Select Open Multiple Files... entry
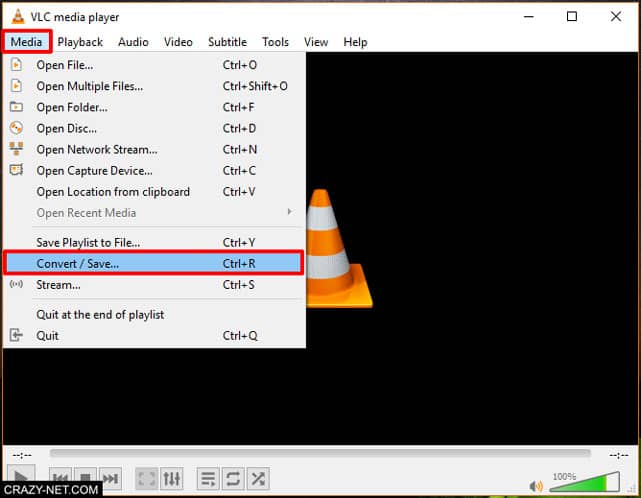The width and height of the screenshot is (641, 498). click(x=154, y=86)
